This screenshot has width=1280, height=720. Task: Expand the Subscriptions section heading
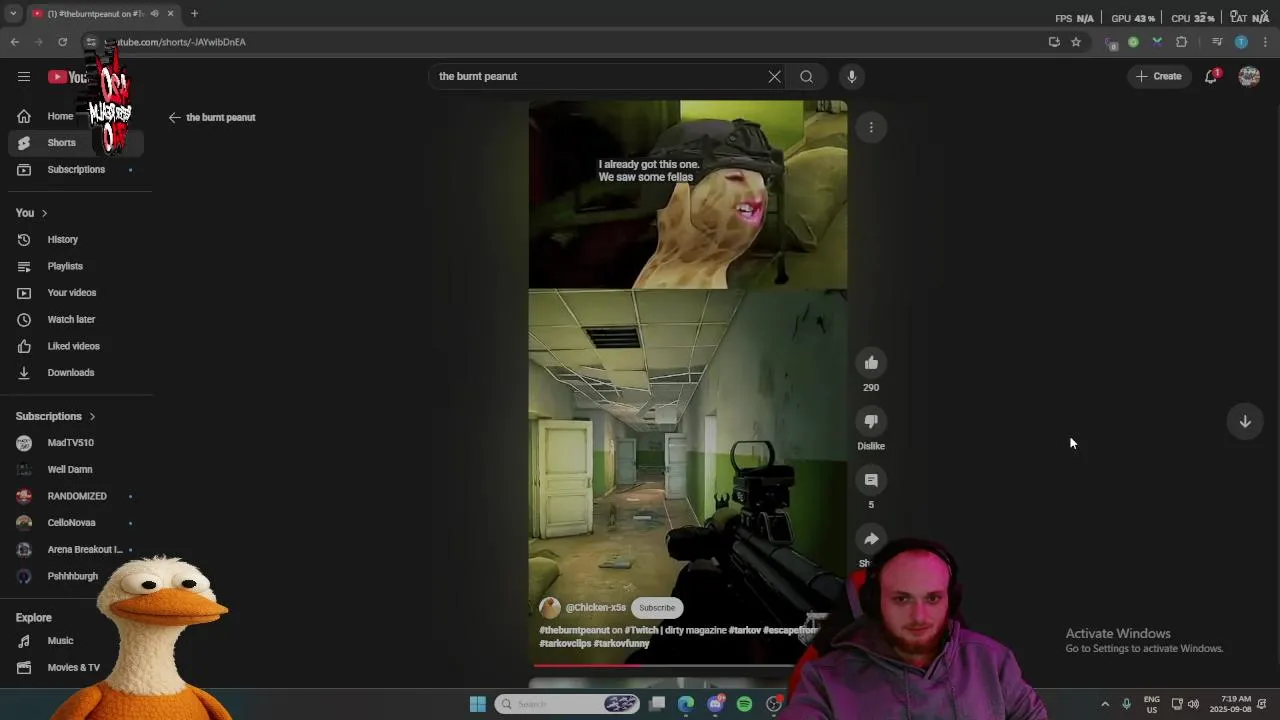click(x=56, y=417)
